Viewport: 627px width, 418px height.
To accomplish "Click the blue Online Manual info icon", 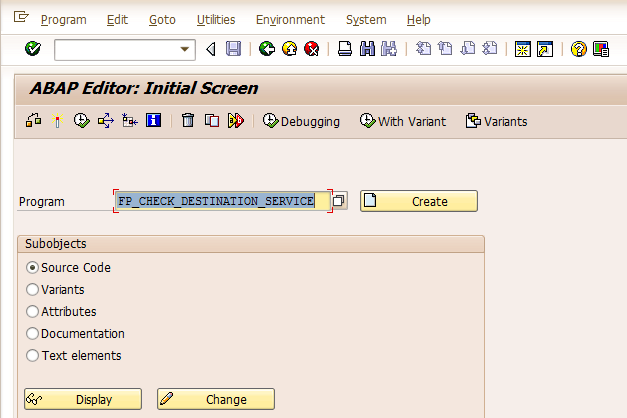I will point(154,120).
